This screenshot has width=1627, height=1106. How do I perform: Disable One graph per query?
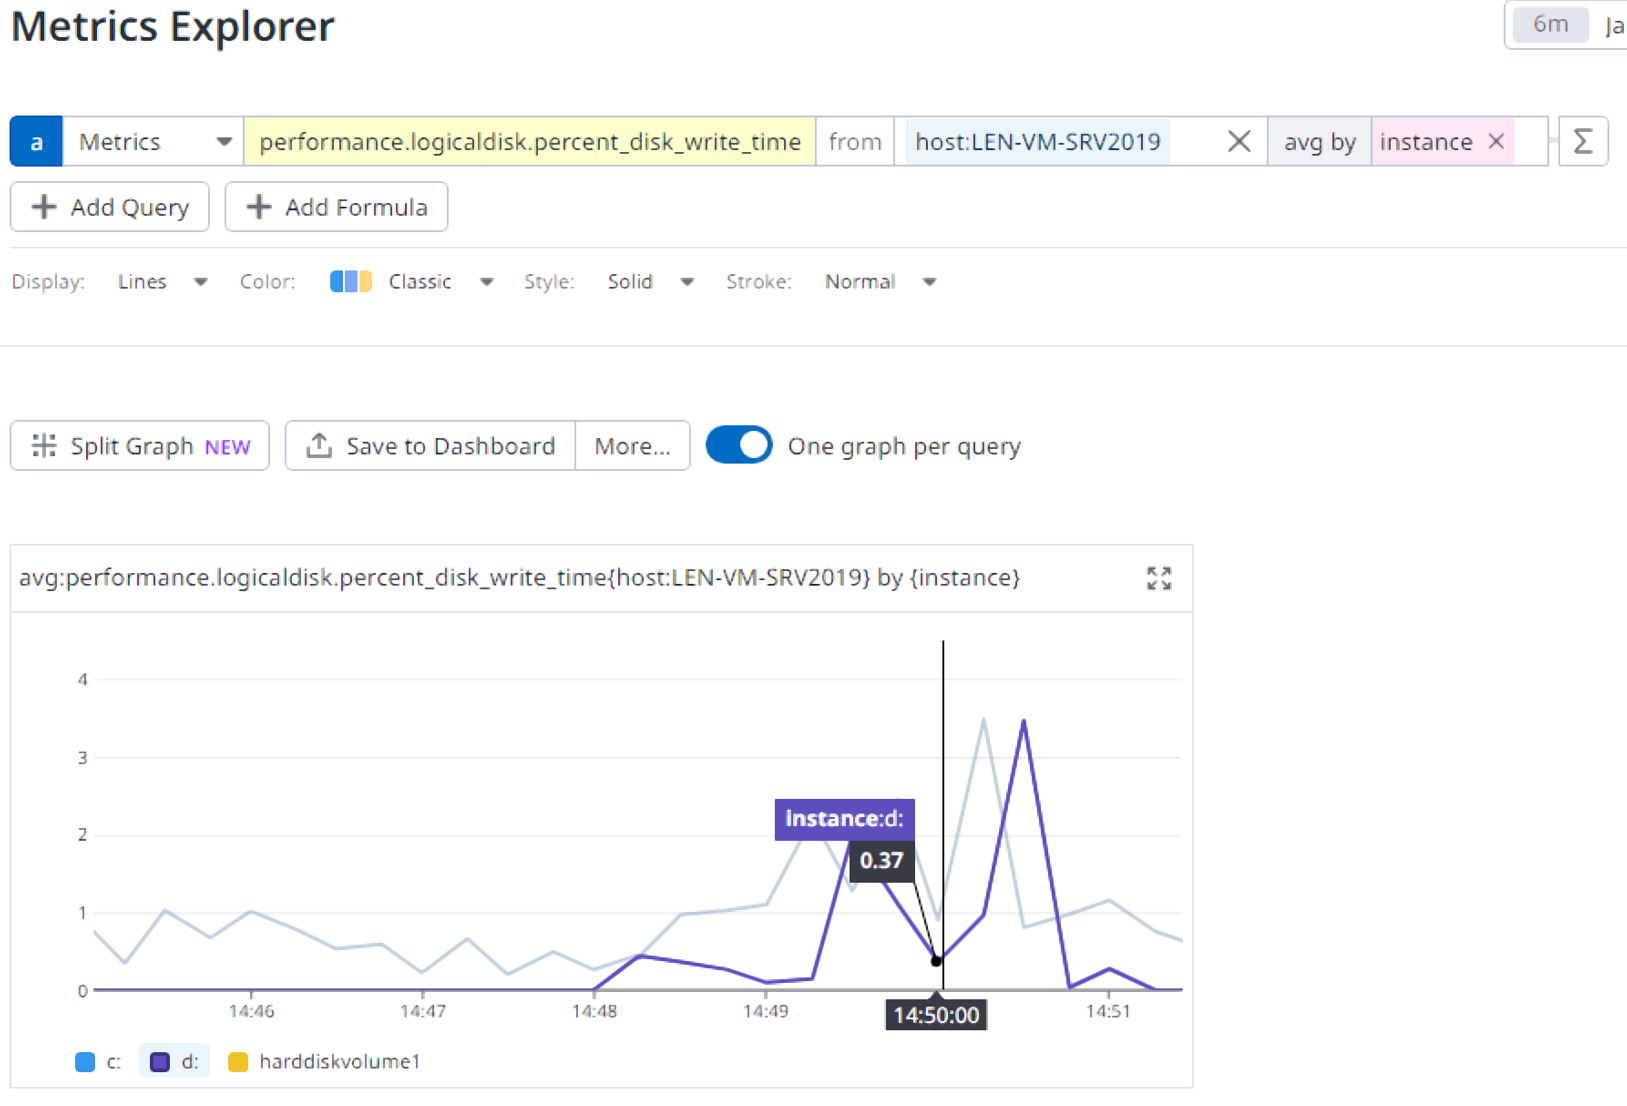point(739,445)
